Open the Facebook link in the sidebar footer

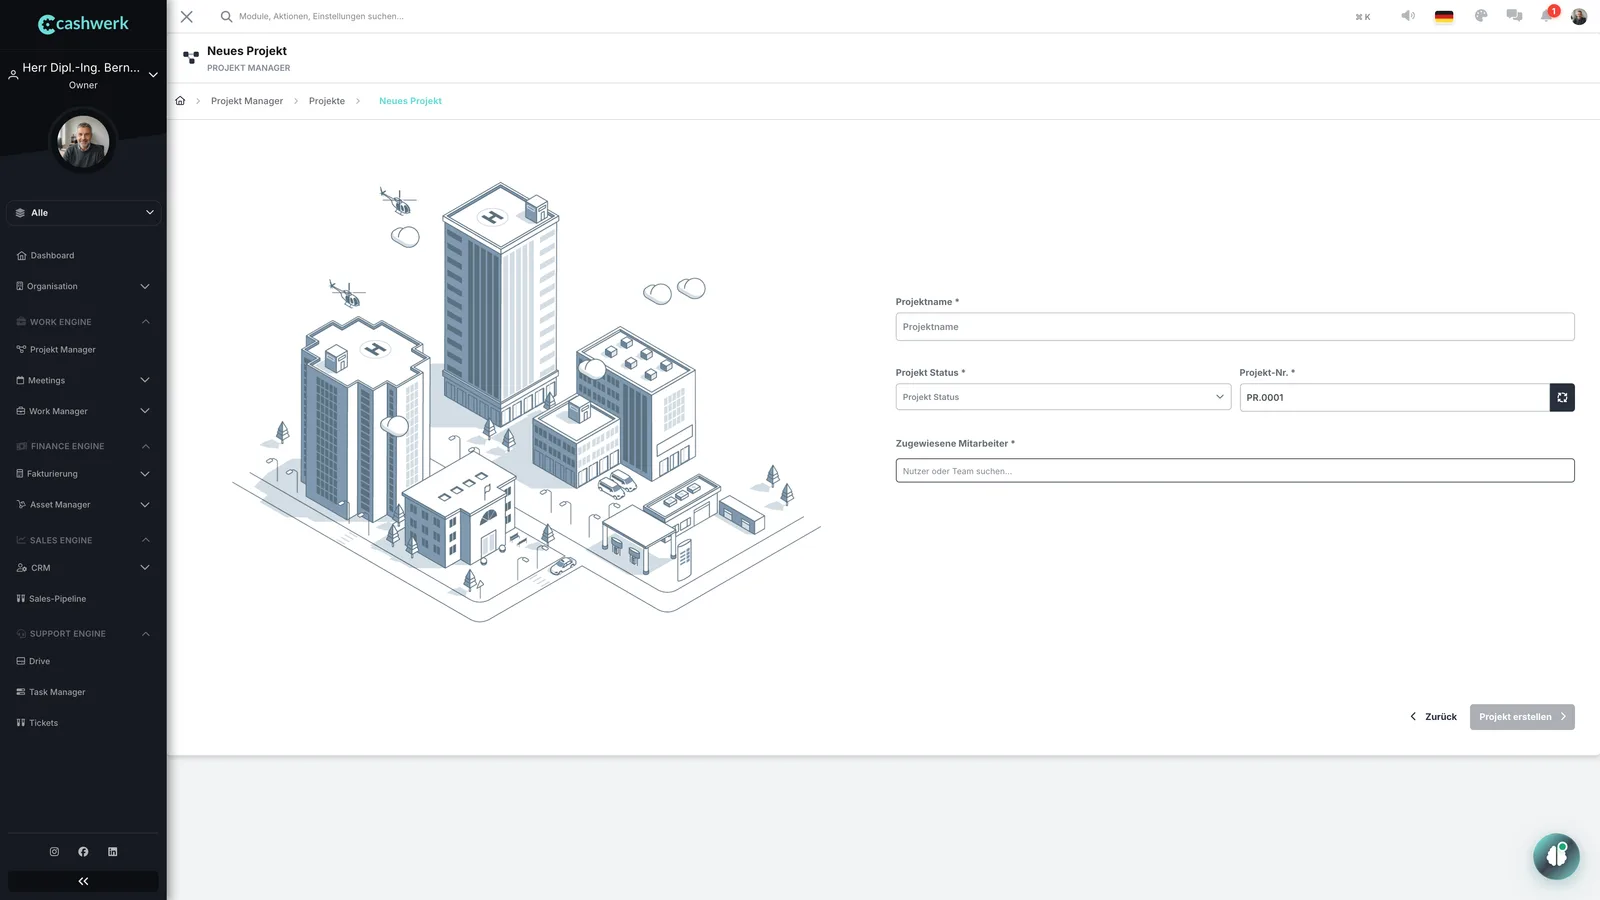pyautogui.click(x=83, y=852)
